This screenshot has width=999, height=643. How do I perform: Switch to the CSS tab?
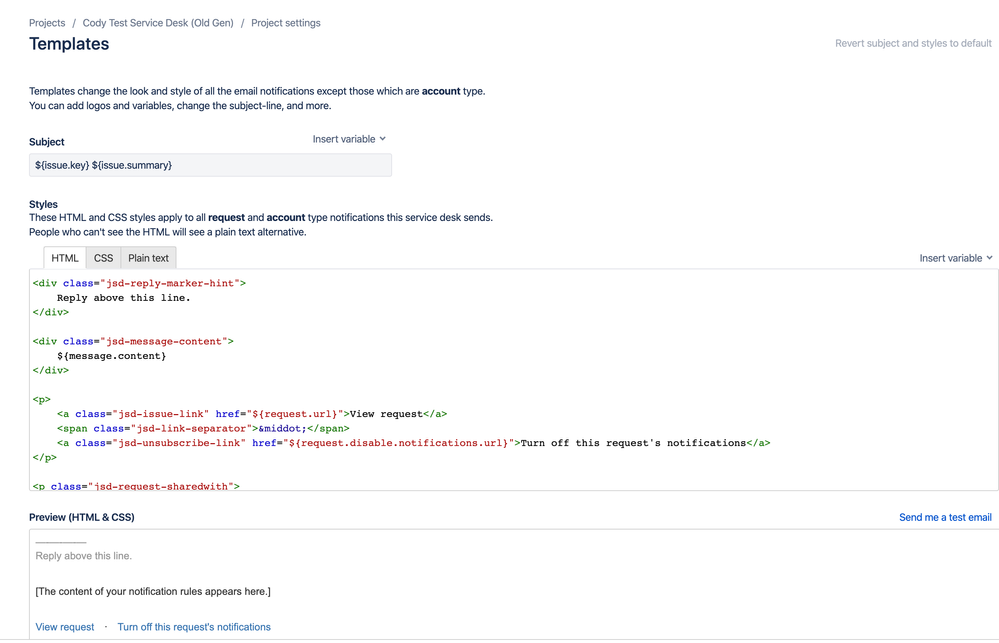pyautogui.click(x=103, y=257)
